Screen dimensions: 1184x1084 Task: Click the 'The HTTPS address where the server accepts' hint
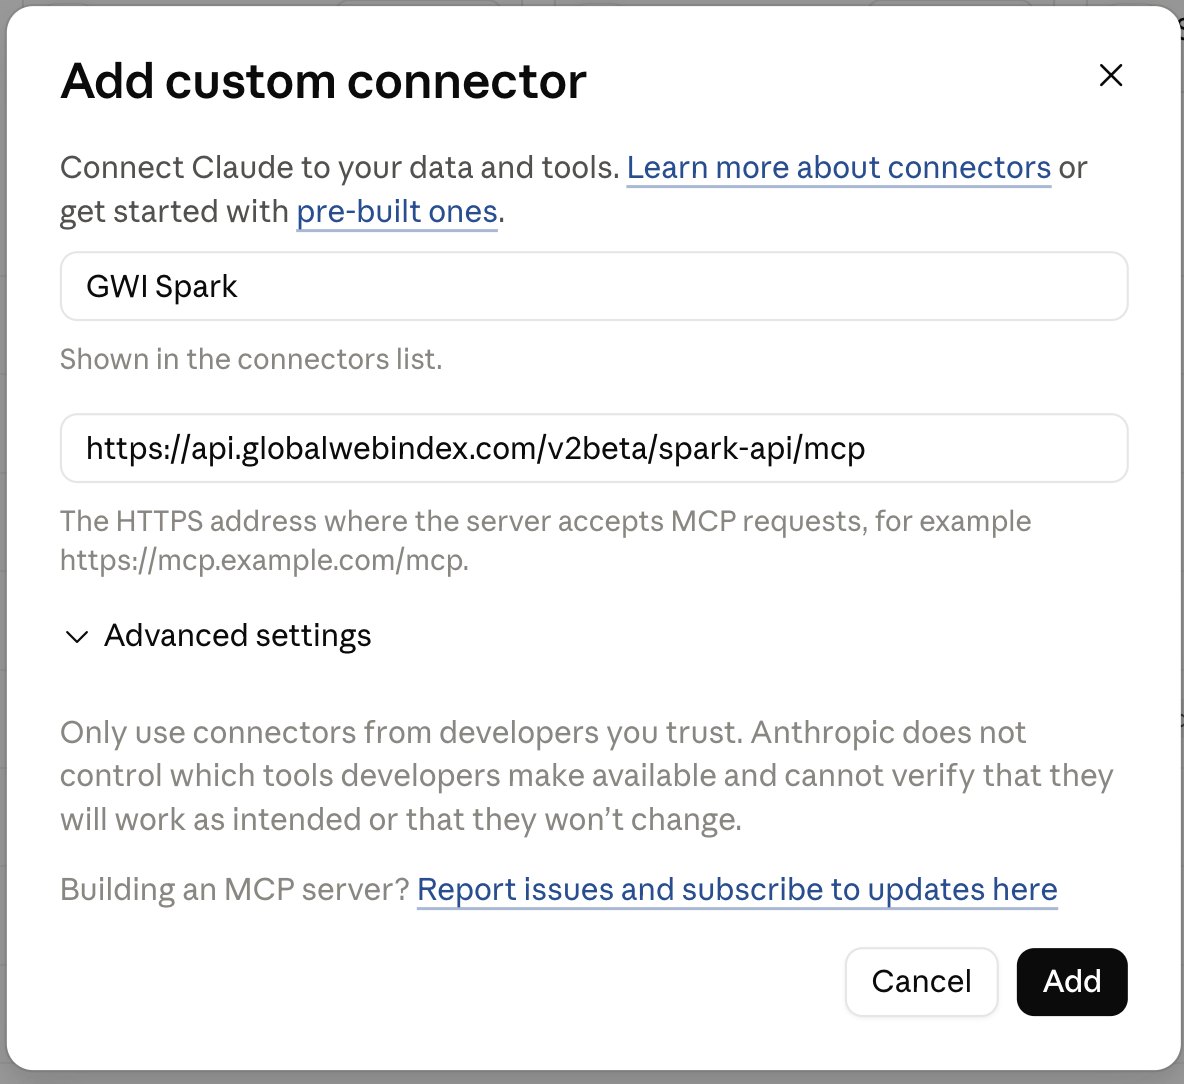(545, 540)
